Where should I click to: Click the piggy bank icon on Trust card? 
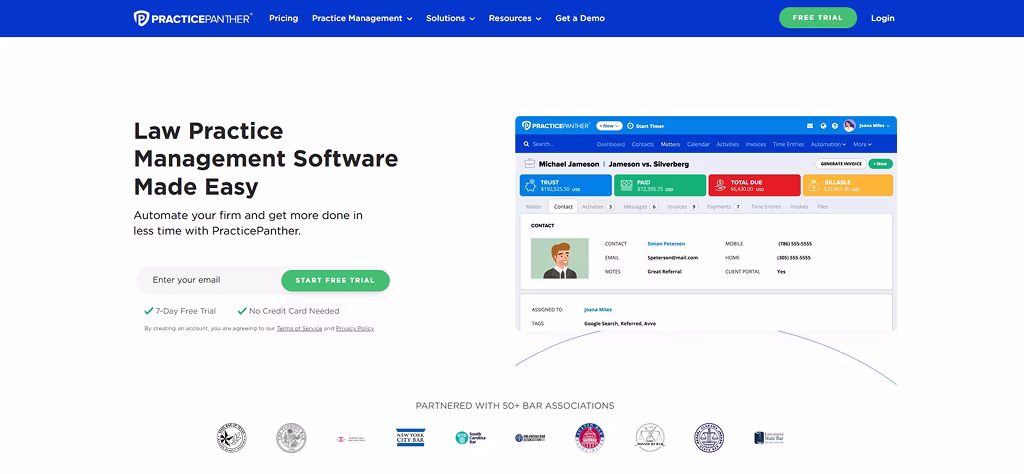[530, 185]
